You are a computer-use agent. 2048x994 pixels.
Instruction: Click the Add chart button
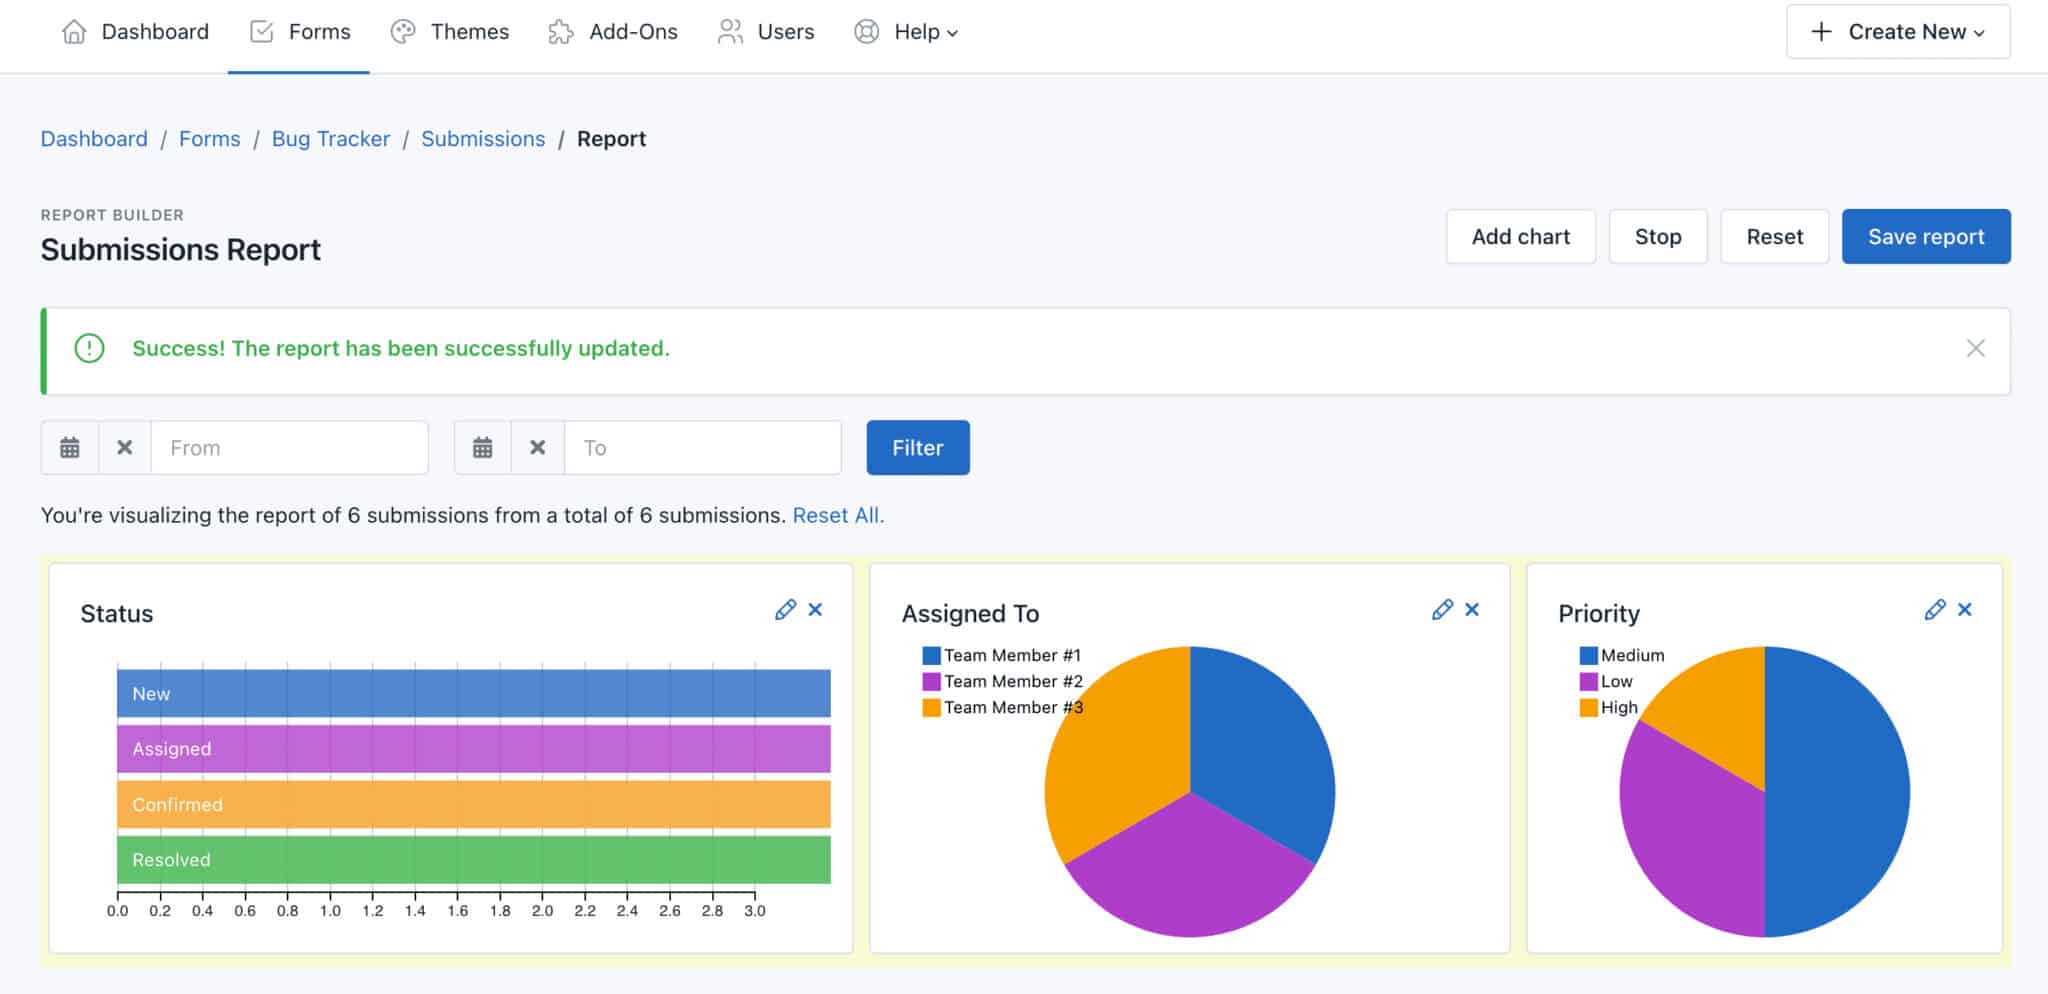[1520, 237]
